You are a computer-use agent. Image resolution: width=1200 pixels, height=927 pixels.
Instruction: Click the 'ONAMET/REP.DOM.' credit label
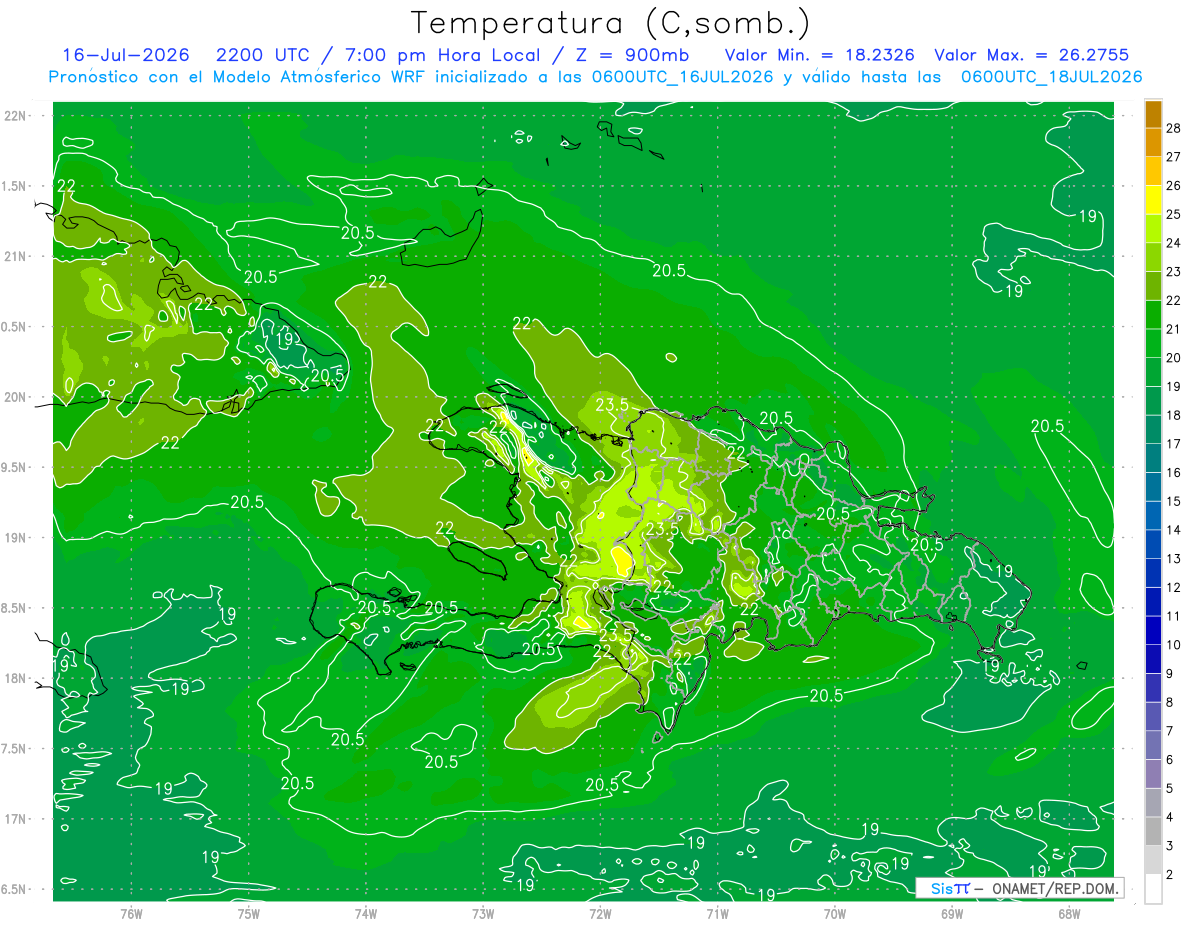click(x=1054, y=888)
